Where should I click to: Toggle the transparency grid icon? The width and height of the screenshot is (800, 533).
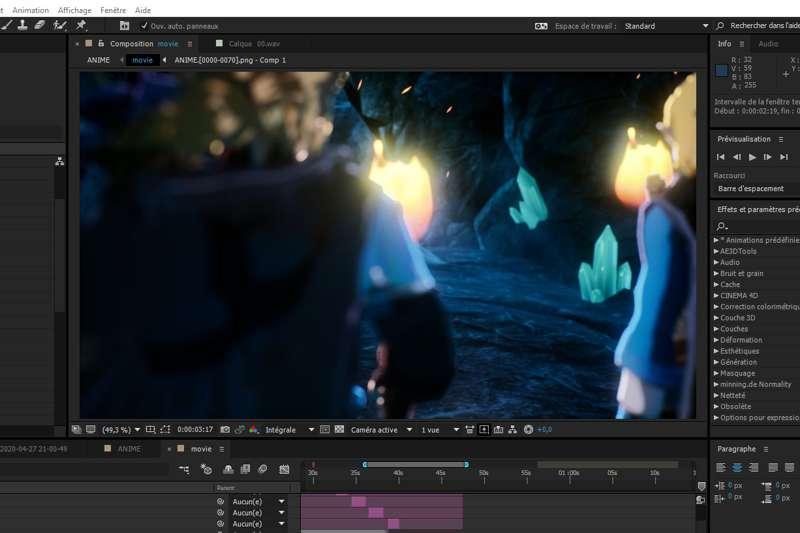pyautogui.click(x=339, y=430)
